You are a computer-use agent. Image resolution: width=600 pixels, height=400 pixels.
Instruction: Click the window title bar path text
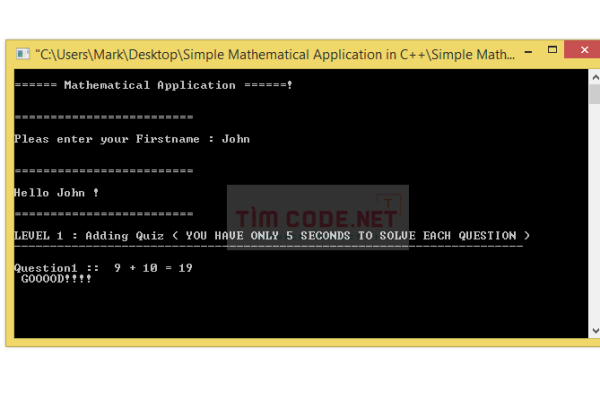[x=275, y=55]
